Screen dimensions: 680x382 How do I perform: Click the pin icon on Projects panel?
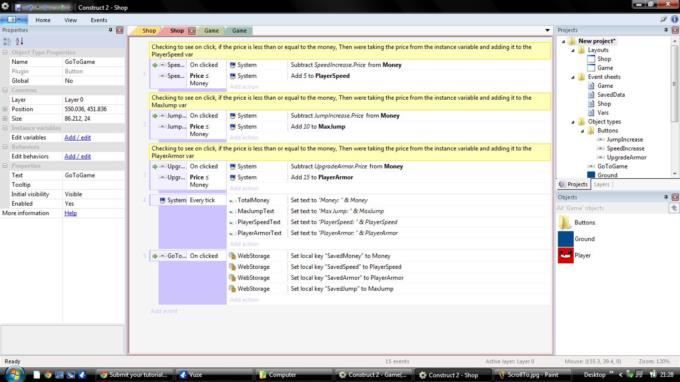click(666, 30)
